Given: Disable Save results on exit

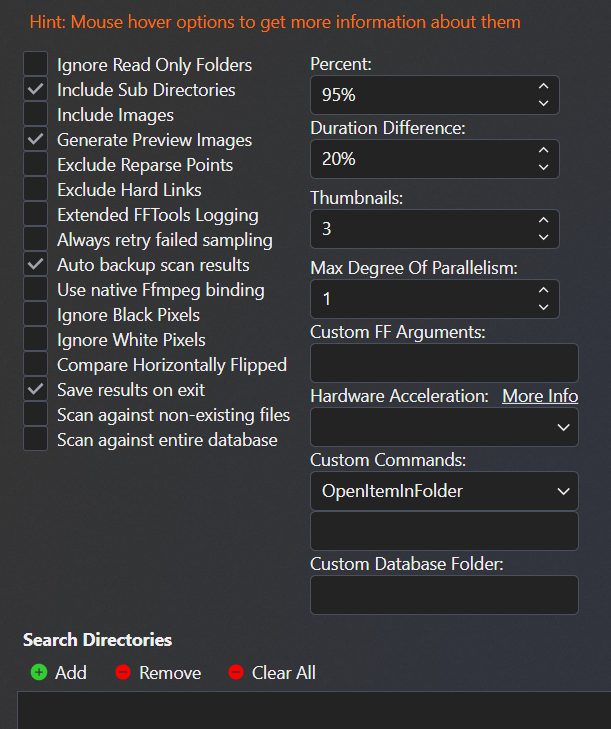Looking at the screenshot, I should pyautogui.click(x=36, y=390).
